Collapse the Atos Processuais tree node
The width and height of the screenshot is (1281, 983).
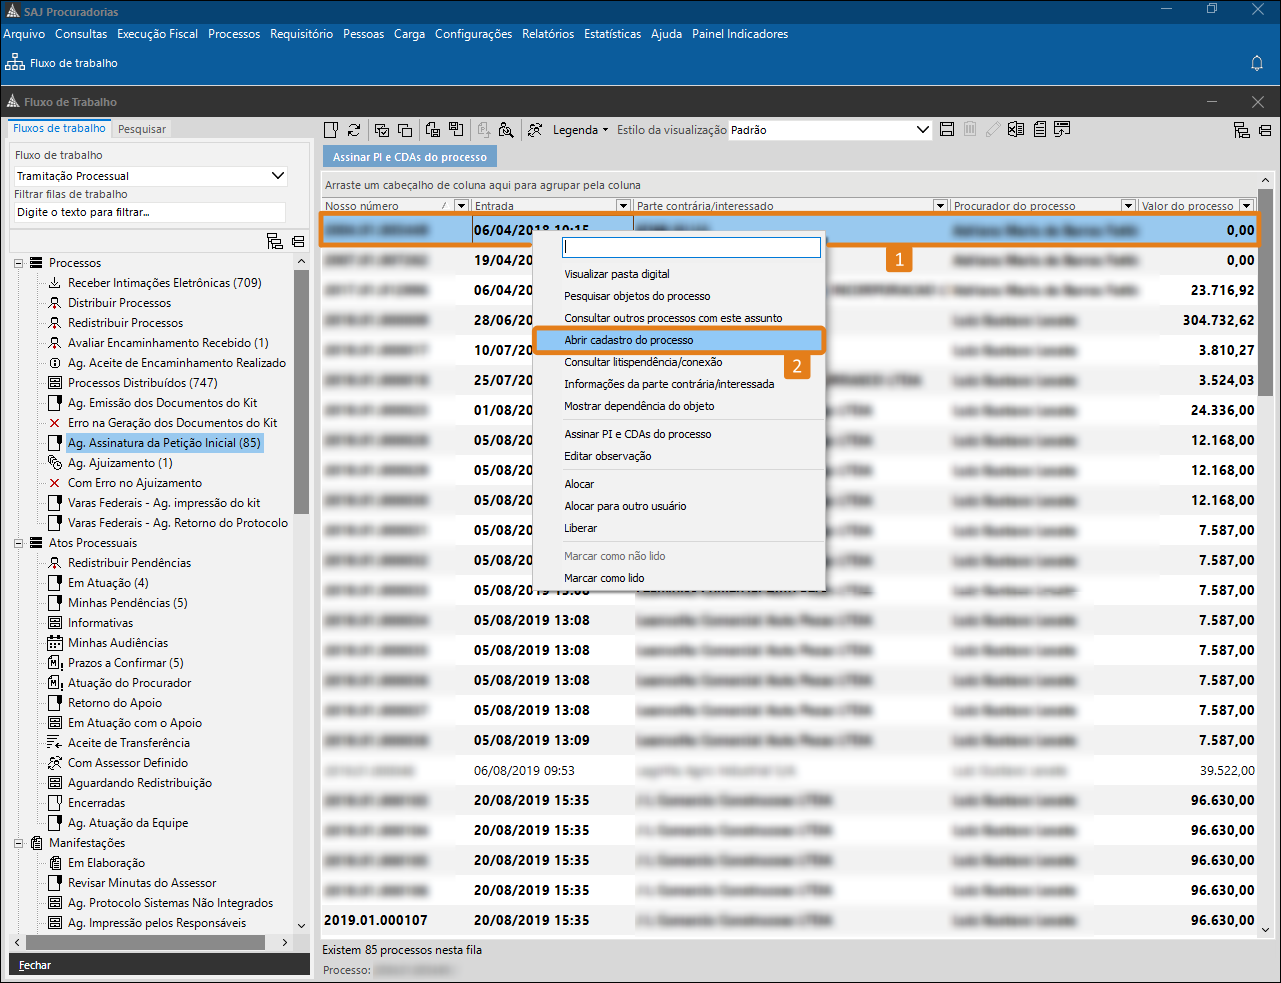tap(18, 543)
